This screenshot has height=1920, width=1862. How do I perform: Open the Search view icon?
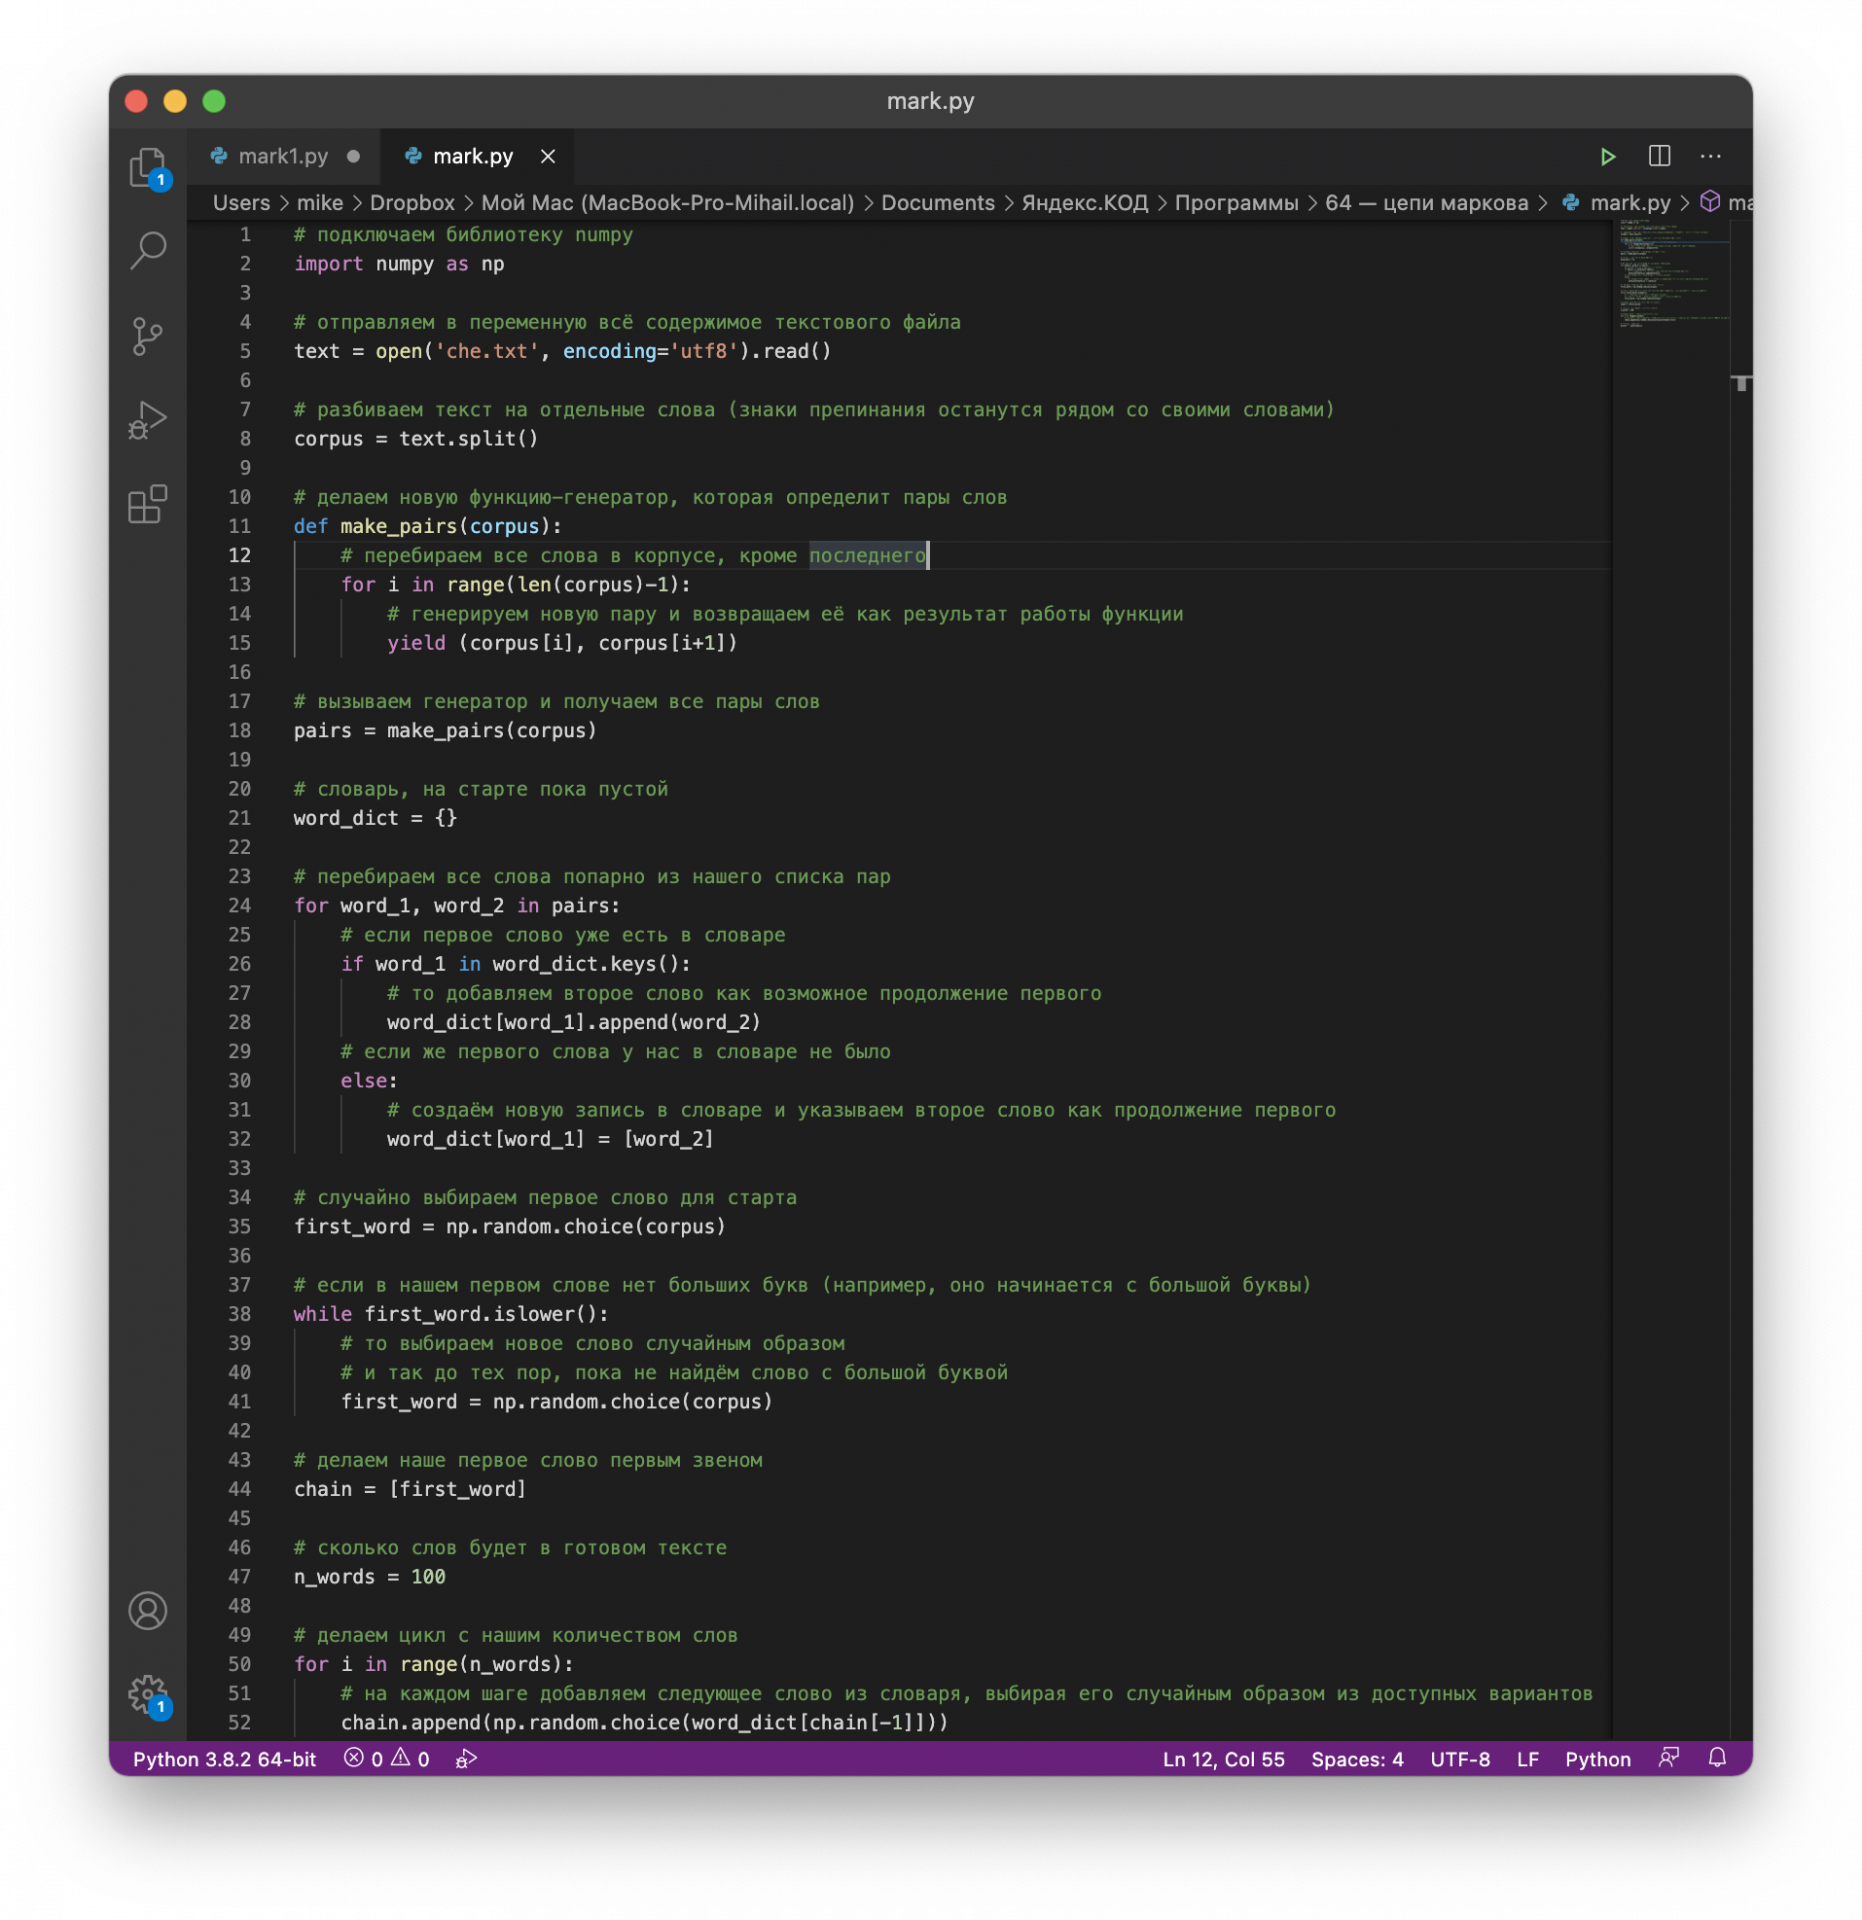pyautogui.click(x=148, y=250)
